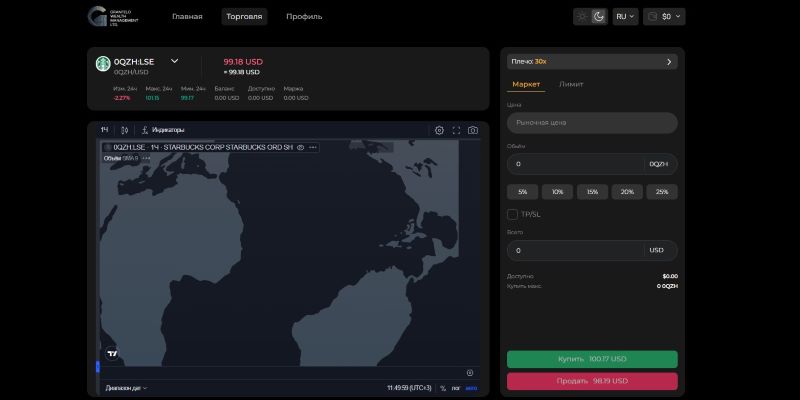Open the $0 wallet balance dropdown
The width and height of the screenshot is (800, 400).
pyautogui.click(x=664, y=16)
